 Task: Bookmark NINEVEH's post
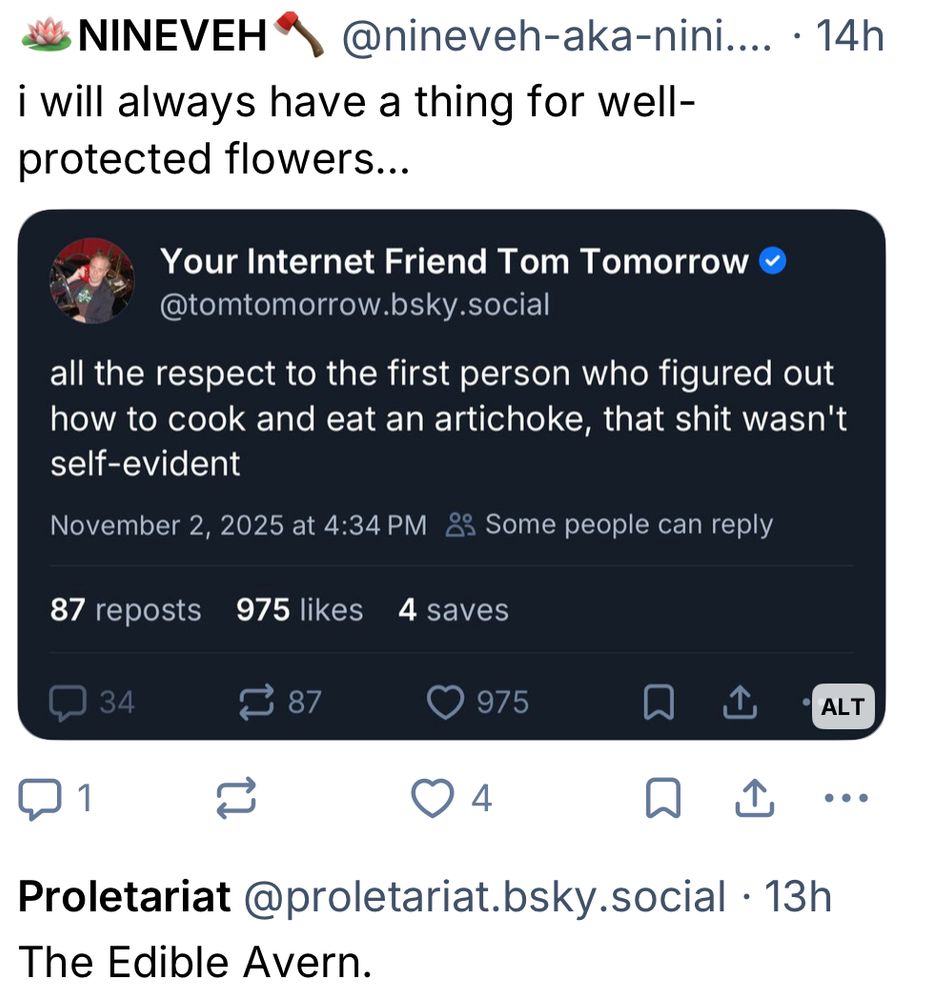[664, 798]
